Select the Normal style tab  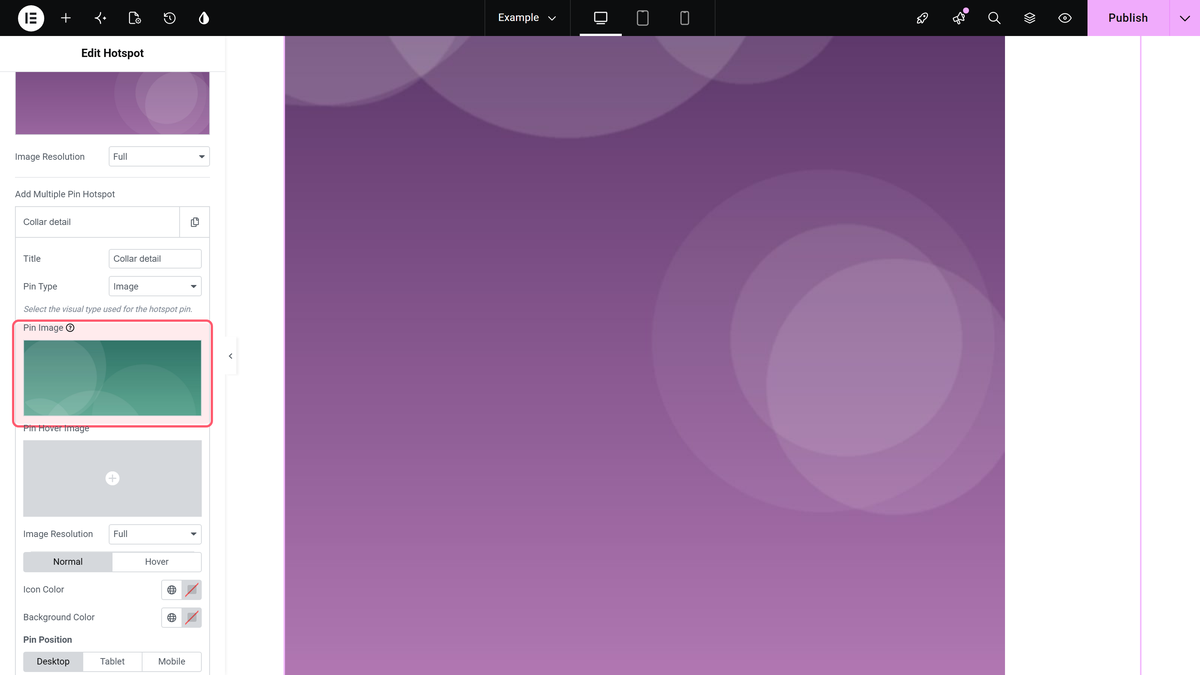pos(68,562)
